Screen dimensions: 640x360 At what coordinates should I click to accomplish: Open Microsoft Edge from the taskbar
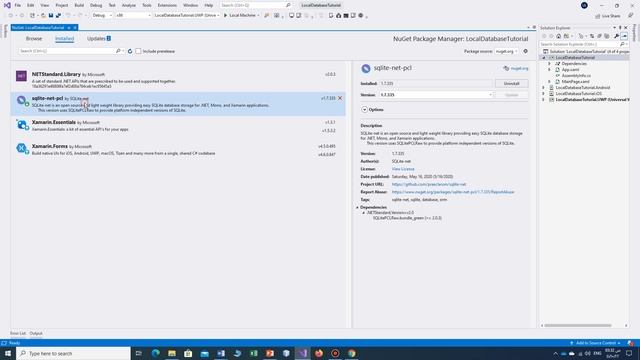pos(156,353)
